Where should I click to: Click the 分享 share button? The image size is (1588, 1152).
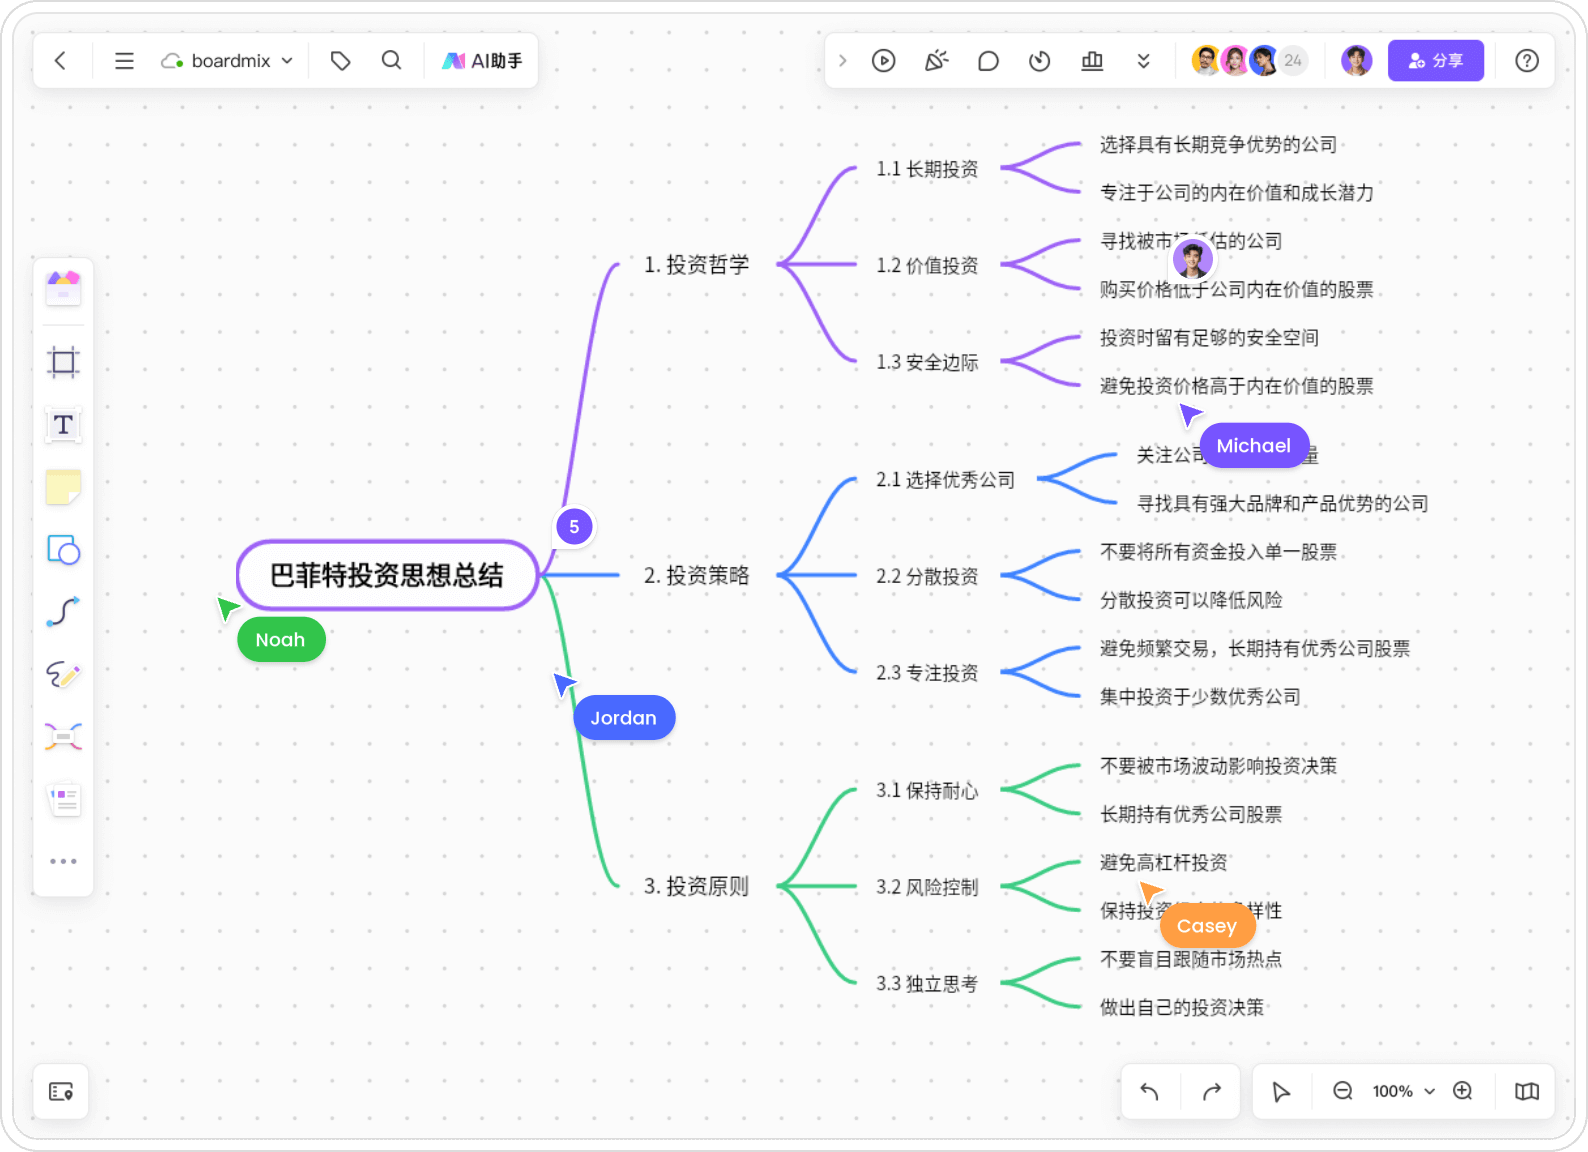(1435, 61)
